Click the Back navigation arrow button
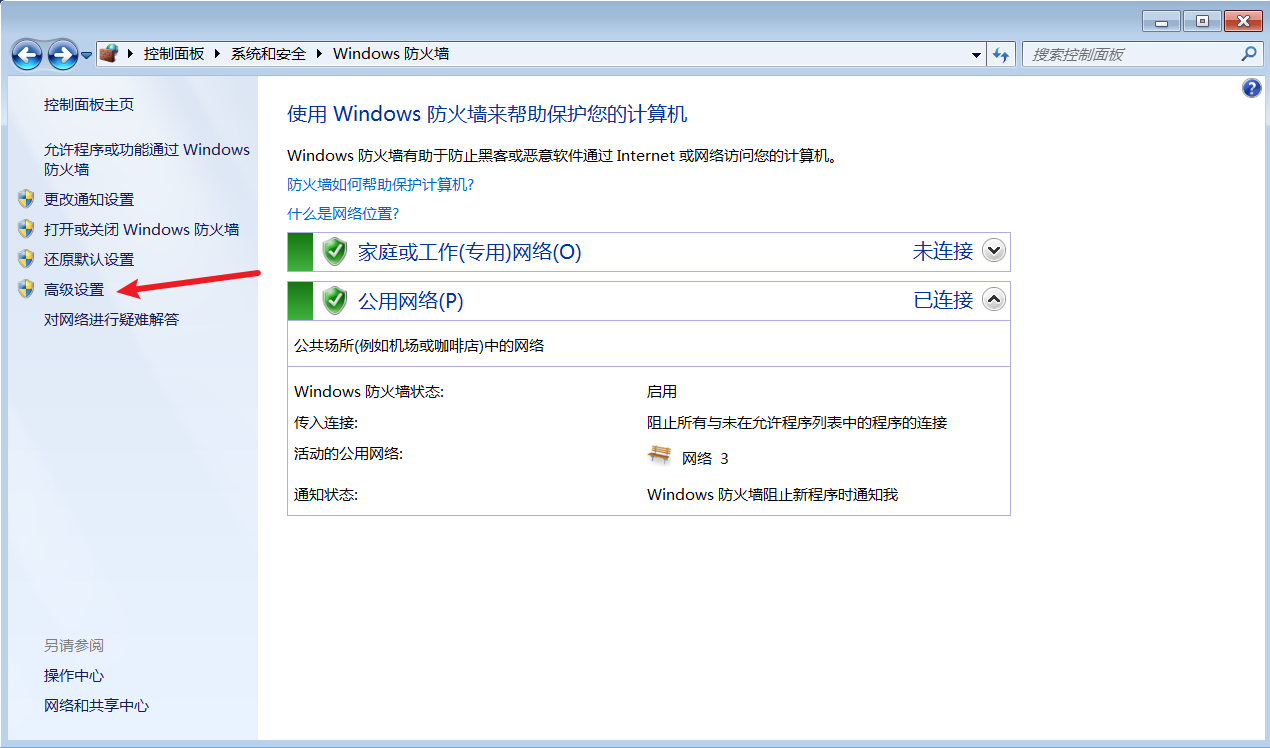This screenshot has height=748, width=1270. (27, 54)
